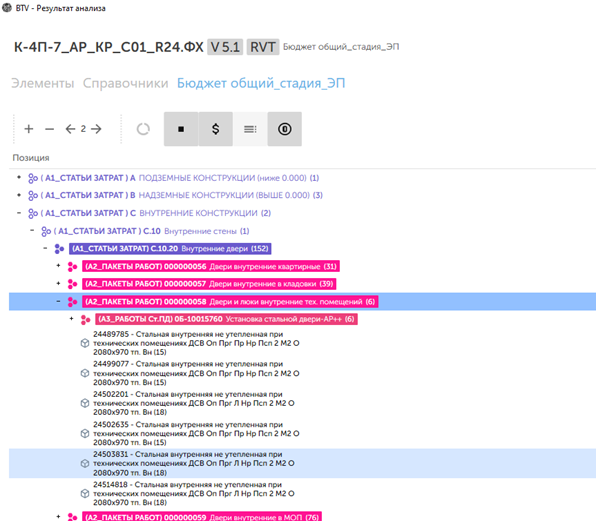Click group icon of ПОДЗЕМНЫЕ КОНСТРУКЦИИ row
Viewport: 596px width, 521px height.
tap(33, 178)
